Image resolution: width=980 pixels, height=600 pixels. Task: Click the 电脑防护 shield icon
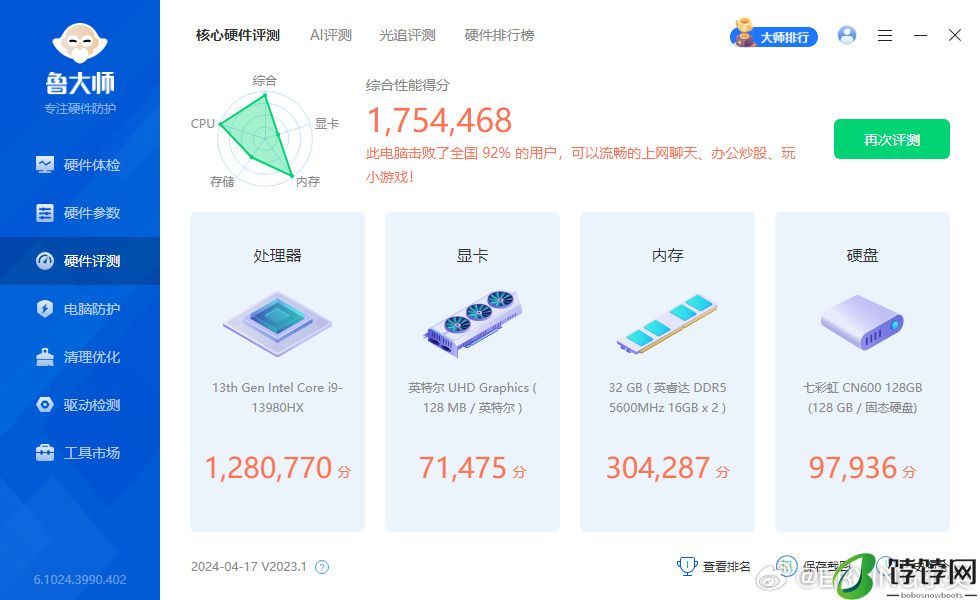click(x=45, y=309)
